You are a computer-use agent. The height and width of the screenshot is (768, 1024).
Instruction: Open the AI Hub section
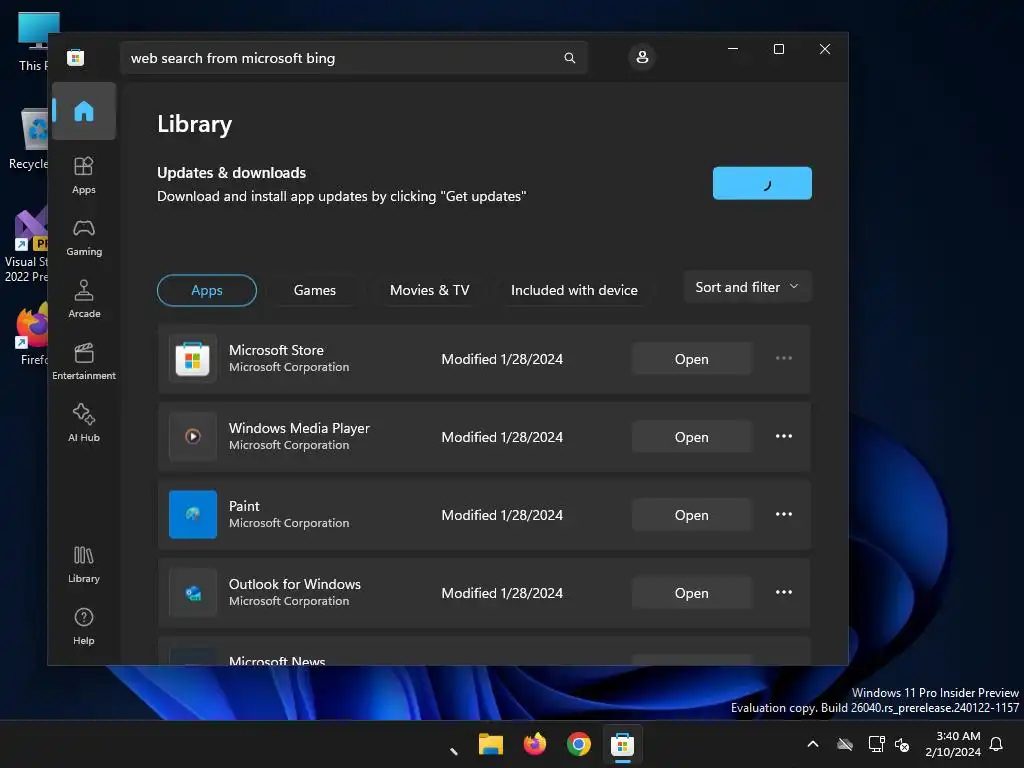coord(84,423)
